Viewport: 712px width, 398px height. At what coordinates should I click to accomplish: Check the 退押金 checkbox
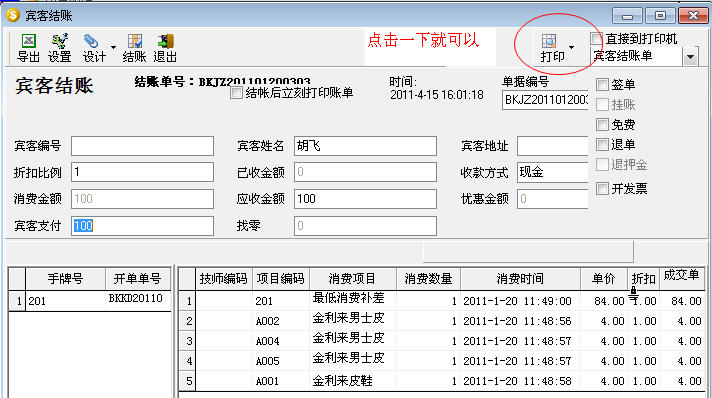point(602,164)
